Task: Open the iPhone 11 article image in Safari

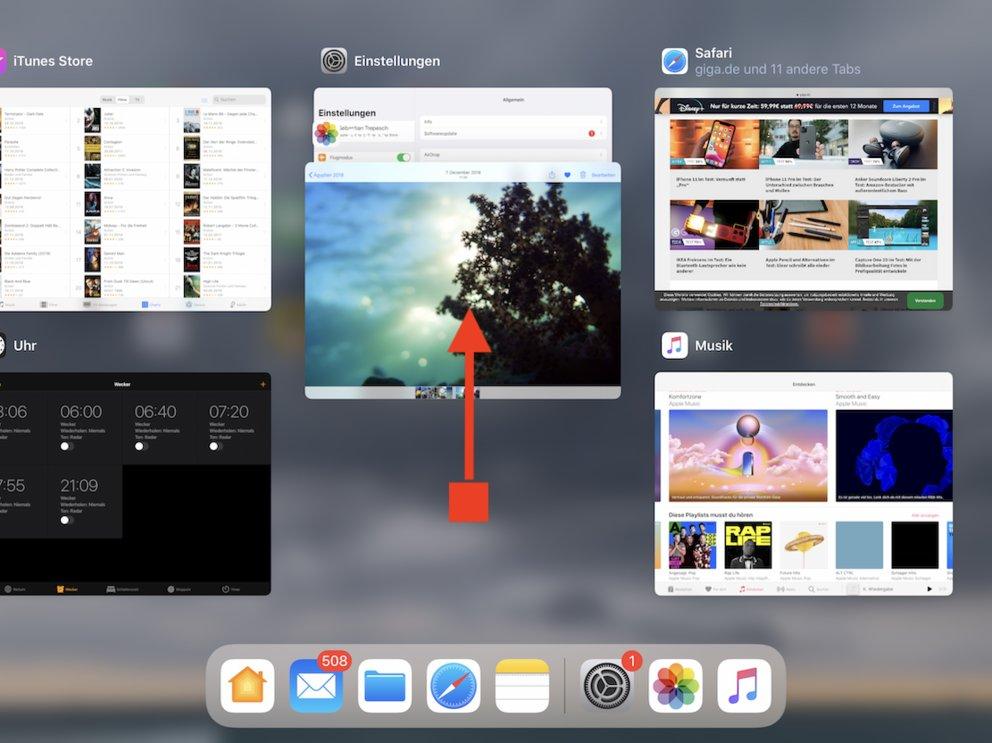Action: (714, 144)
